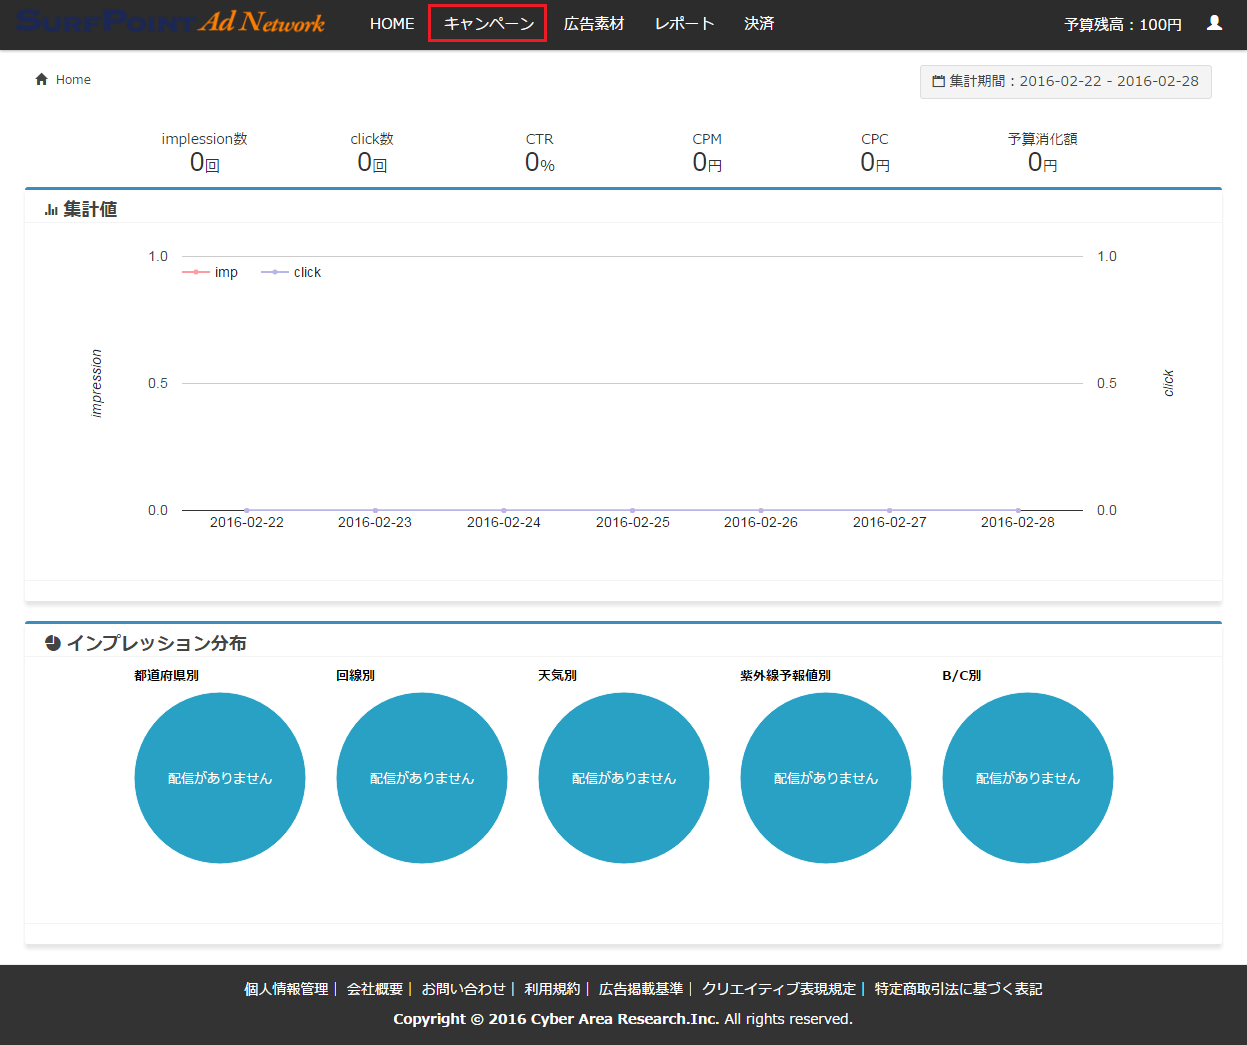Viewport: 1247px width, 1045px height.
Task: Click the bar chart icon beside 集計値
Action: pos(51,210)
